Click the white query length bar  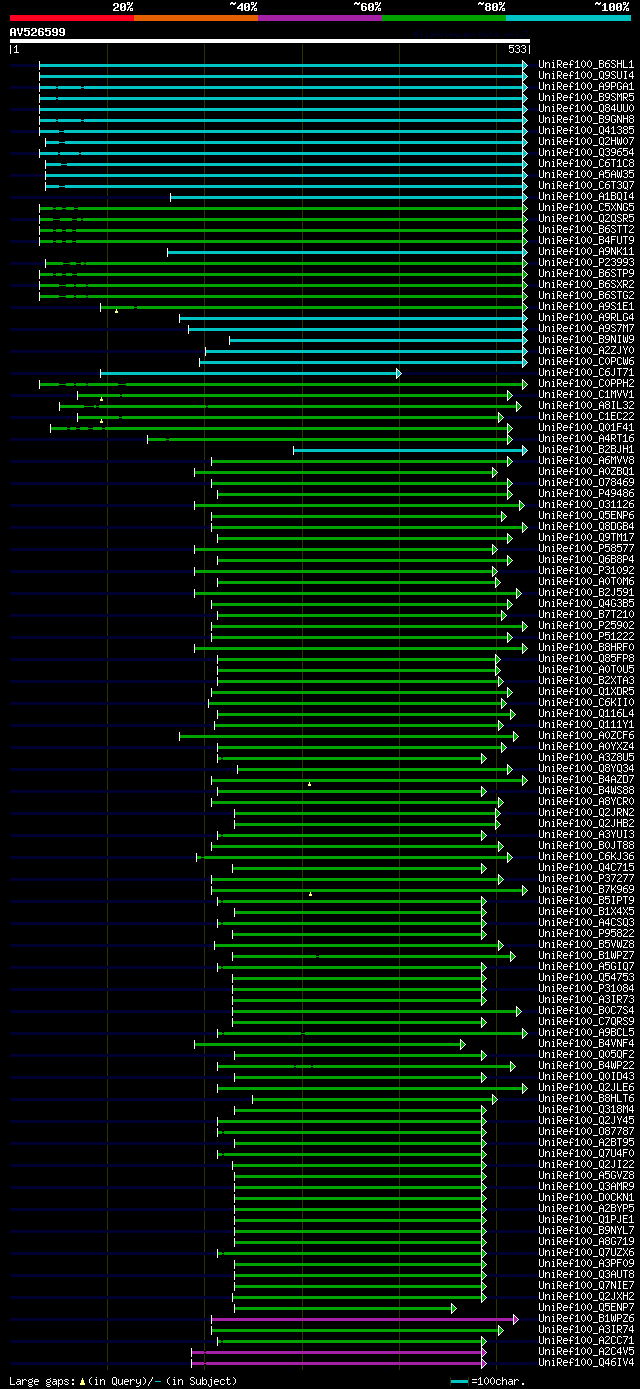tap(269, 41)
